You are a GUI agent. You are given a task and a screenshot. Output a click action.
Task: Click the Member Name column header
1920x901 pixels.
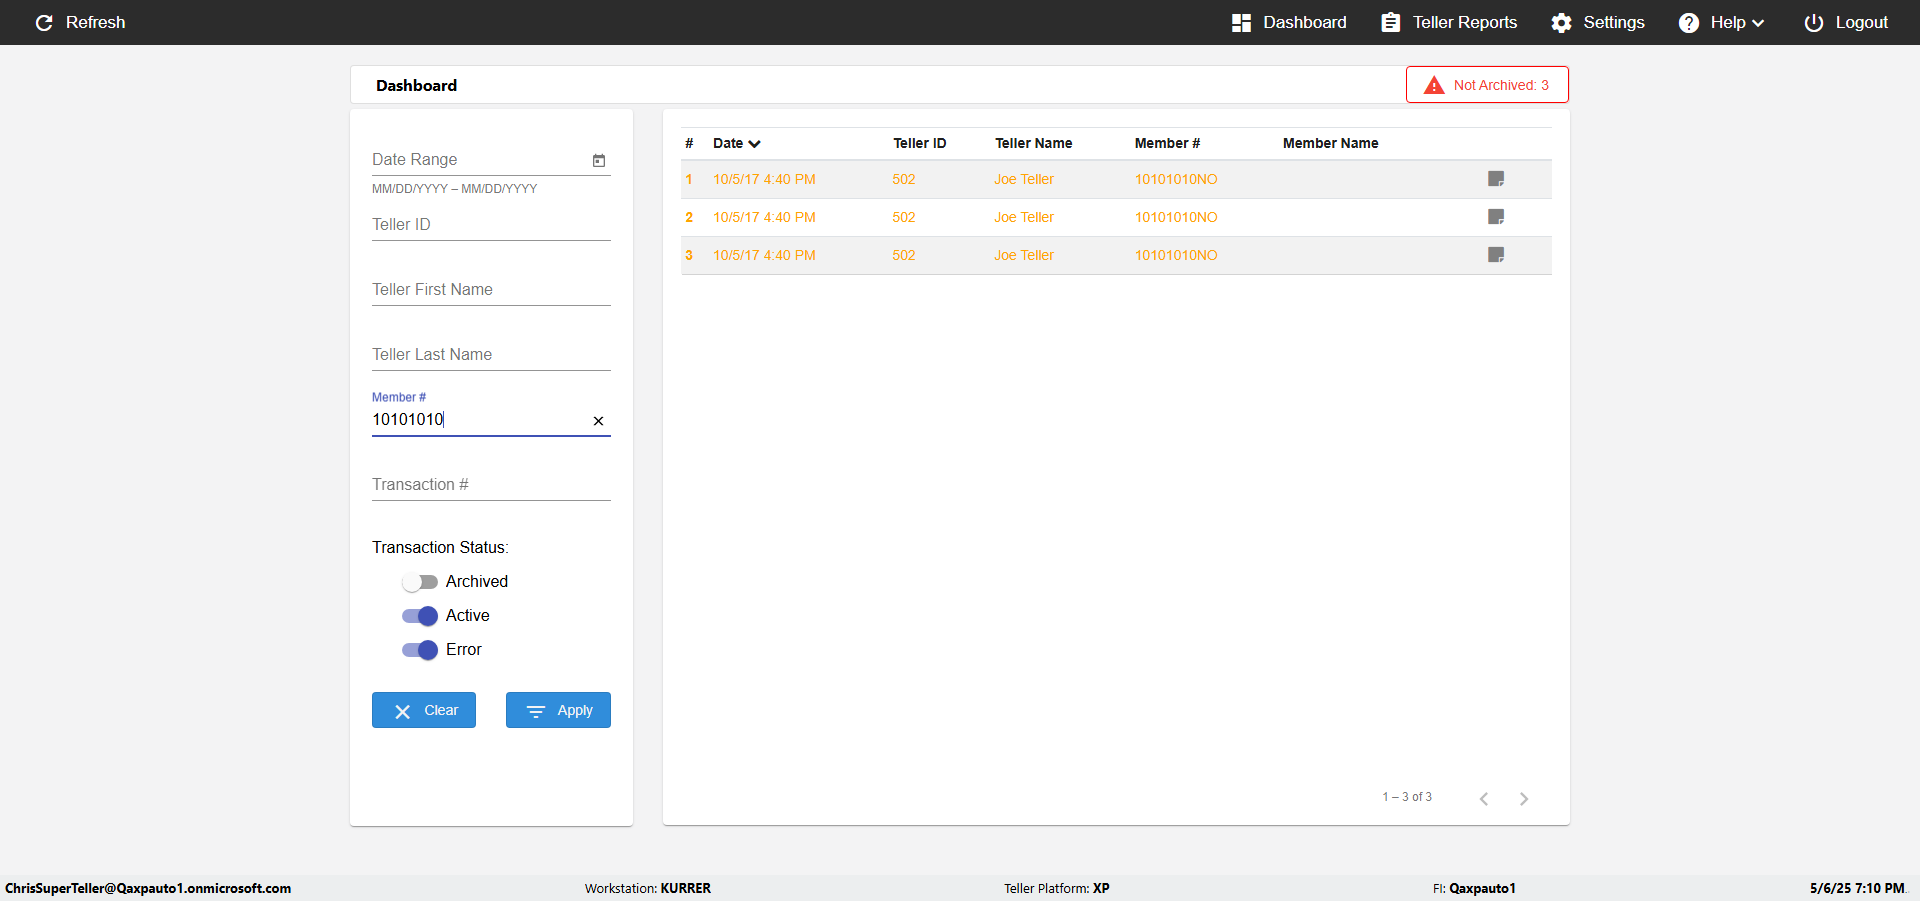pos(1330,143)
